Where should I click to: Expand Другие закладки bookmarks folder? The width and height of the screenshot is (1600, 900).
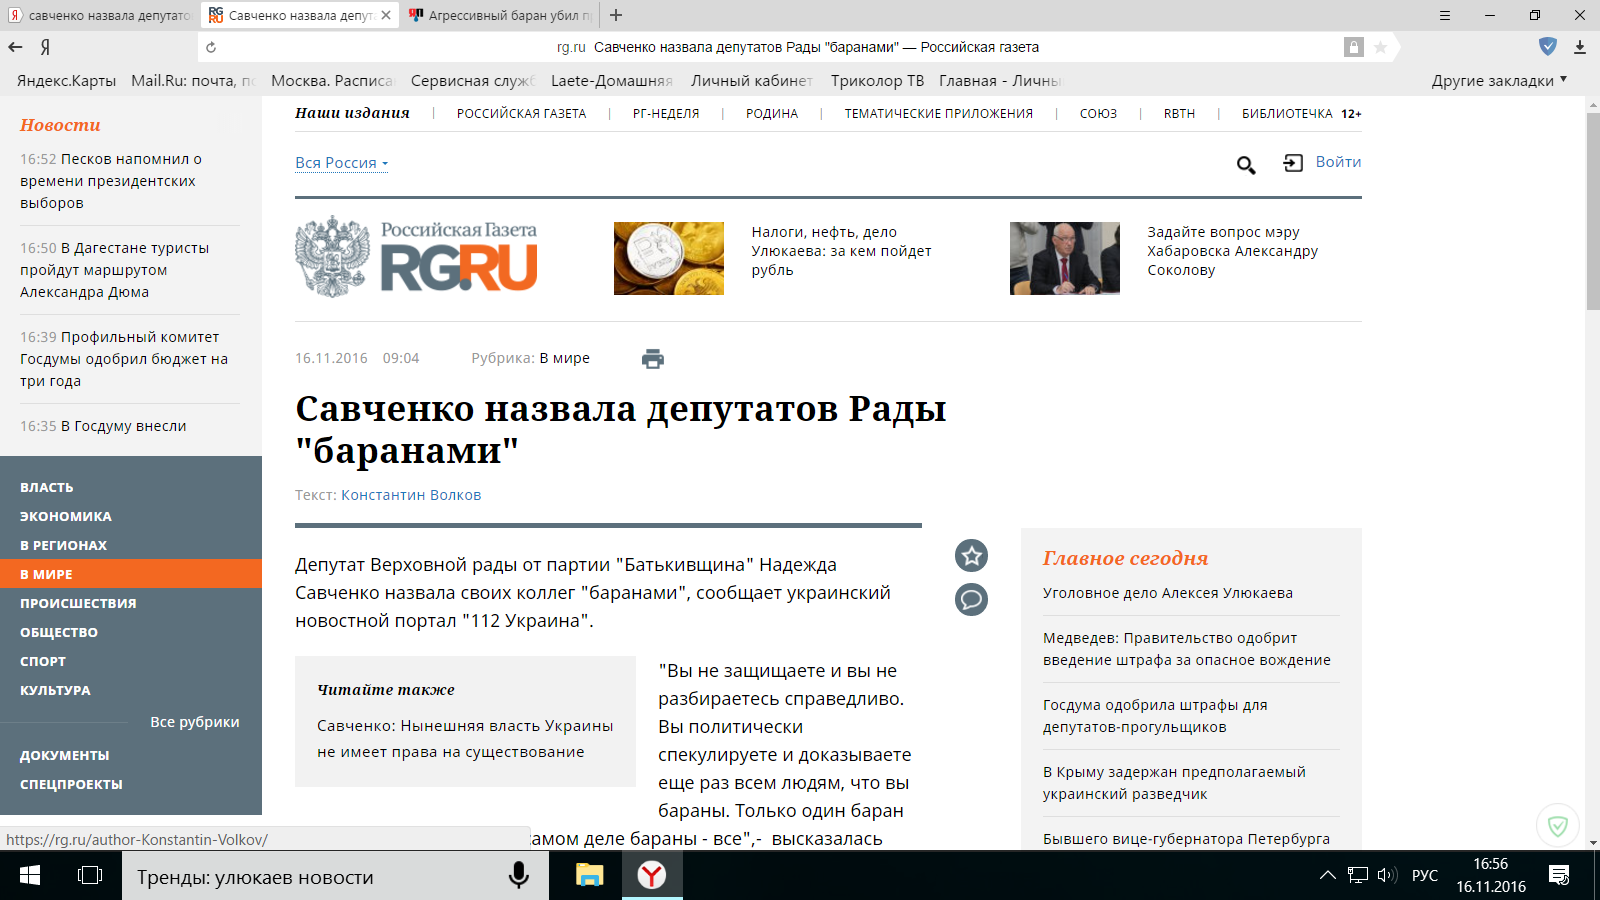[x=1498, y=81]
